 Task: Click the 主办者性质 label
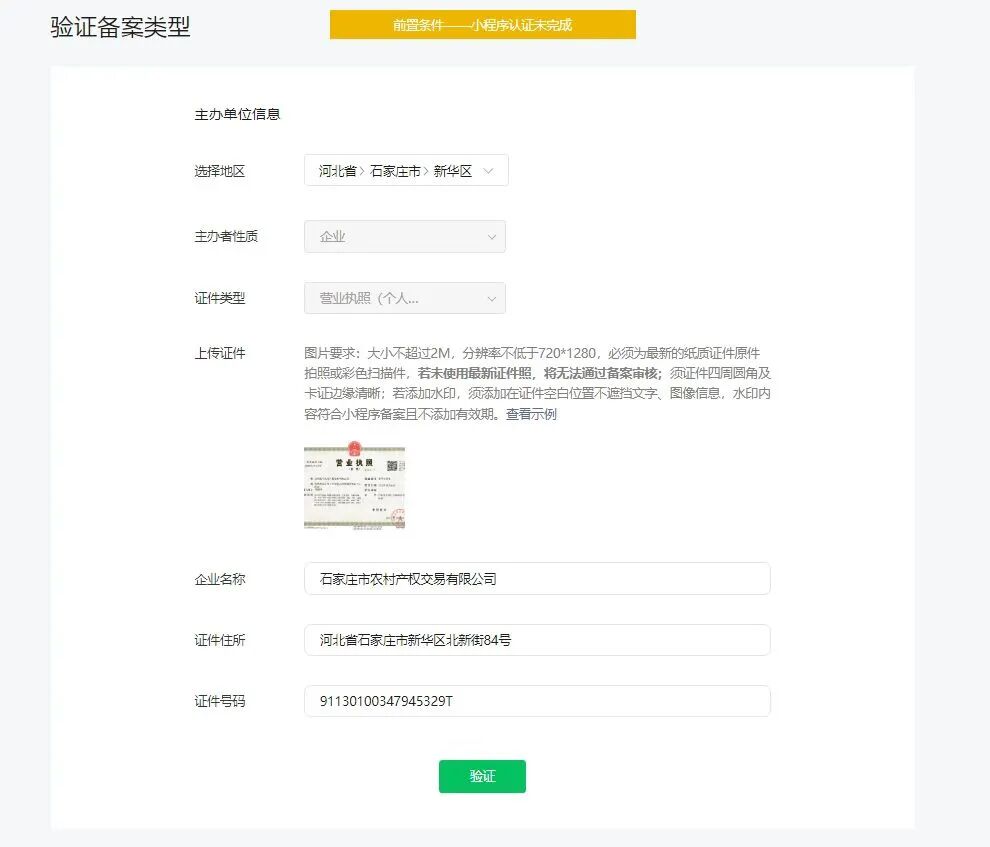pos(226,237)
